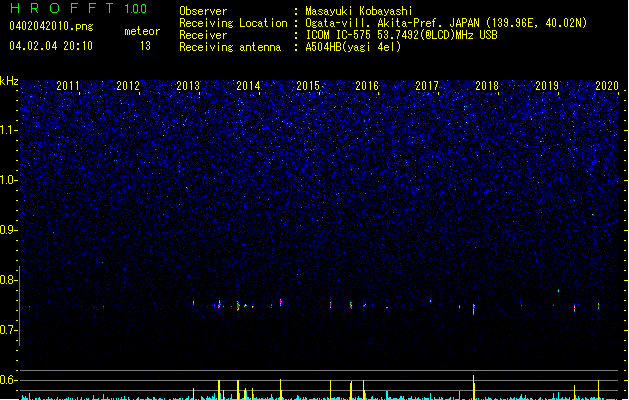Click the receiver ICOM IC-575 text
Image resolution: width=629 pixels, height=400 pixels.
401,35
